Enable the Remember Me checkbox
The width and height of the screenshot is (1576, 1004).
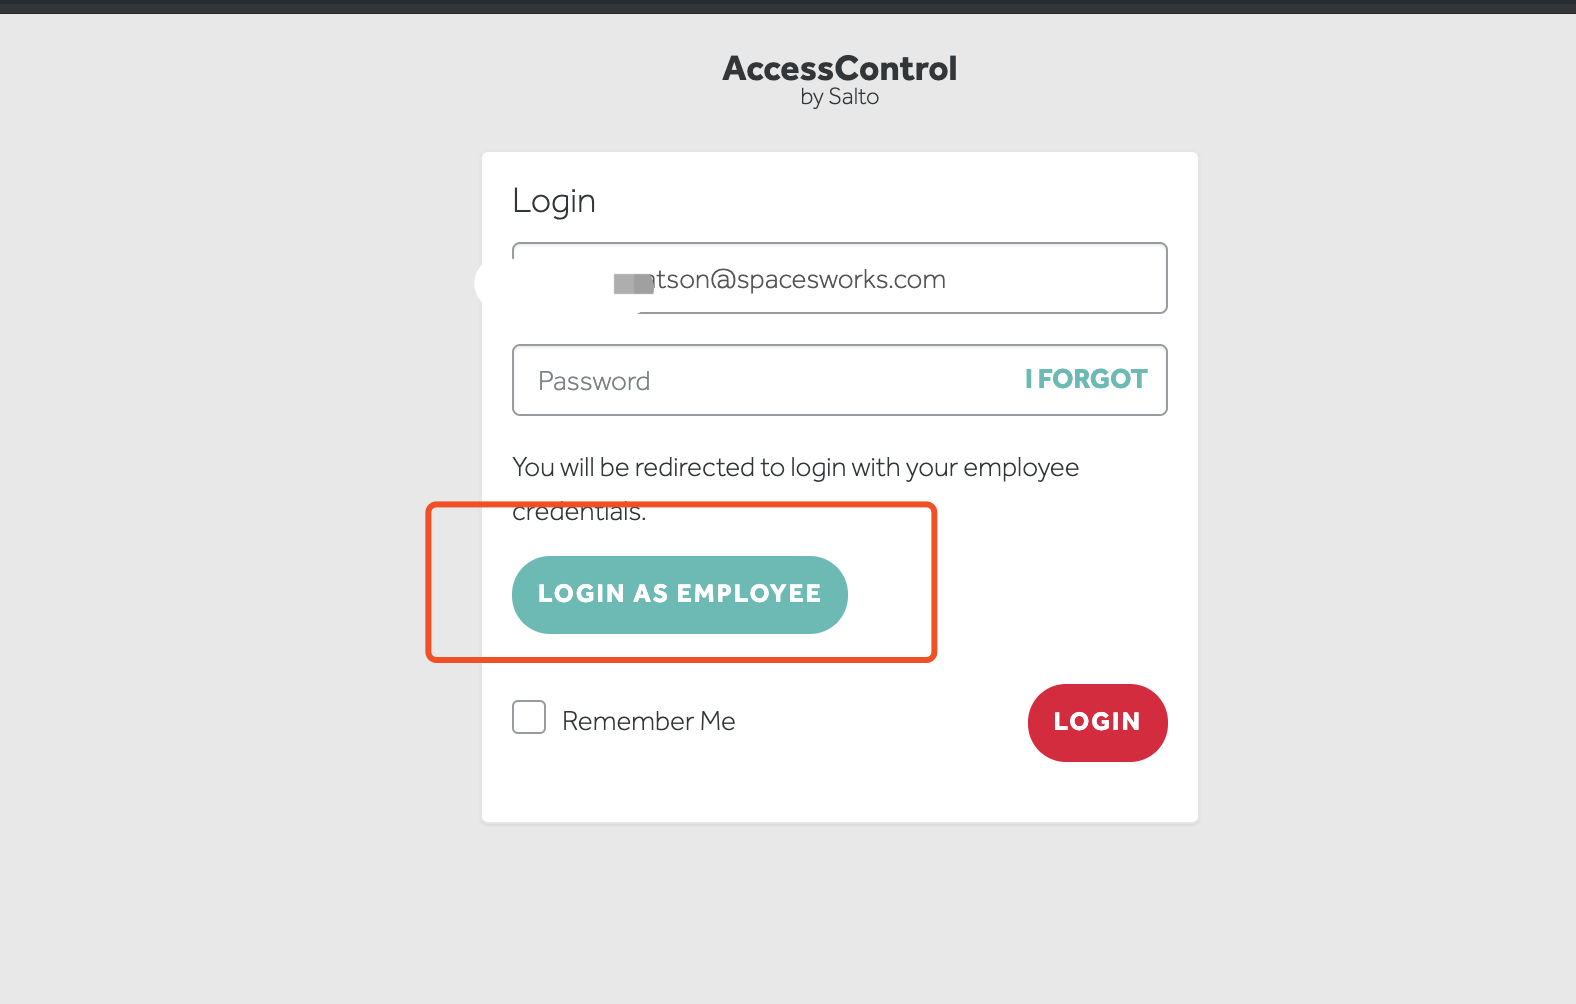click(x=529, y=718)
